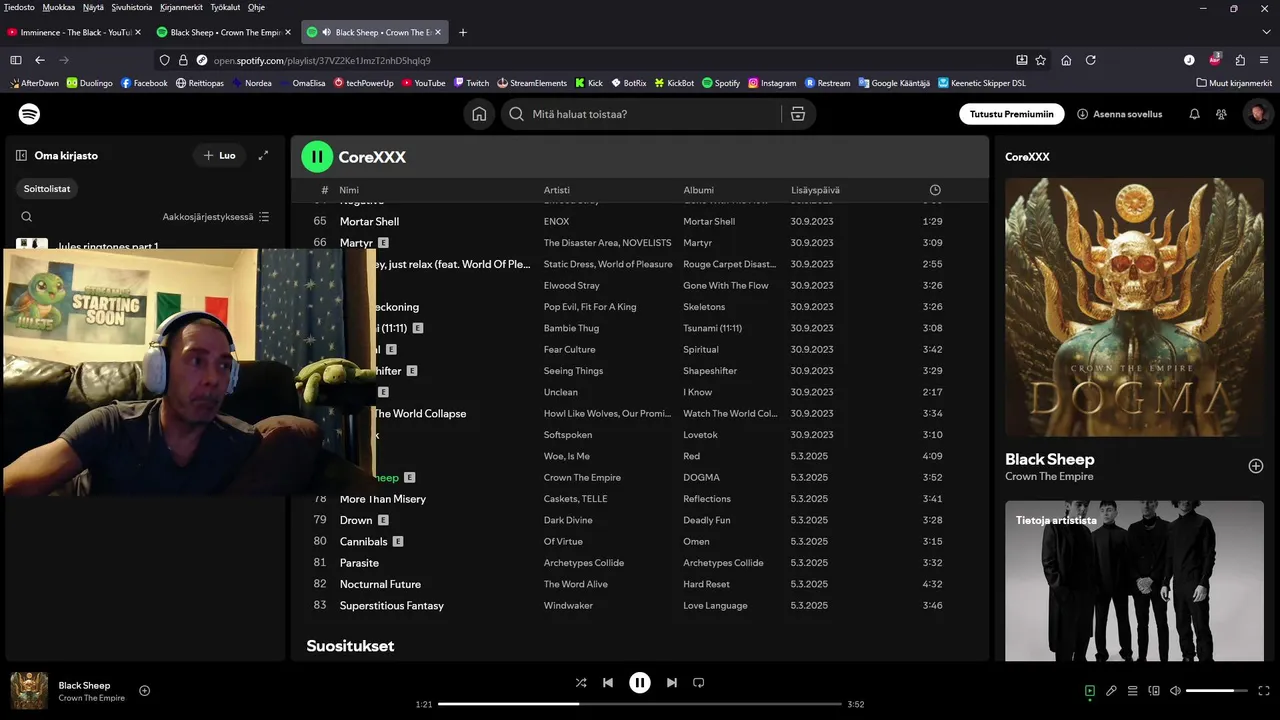Install the site as app from address bar

[x=1021, y=60]
